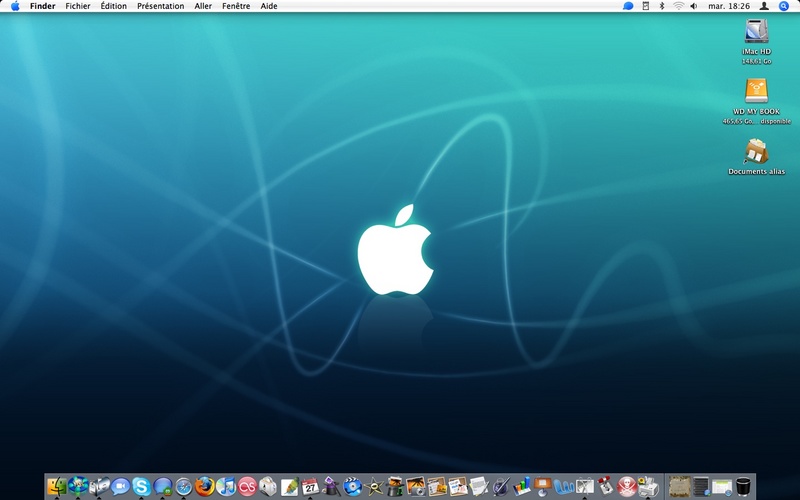Open the Présentation menu
Viewport: 800px width, 500px height.
click(160, 6)
